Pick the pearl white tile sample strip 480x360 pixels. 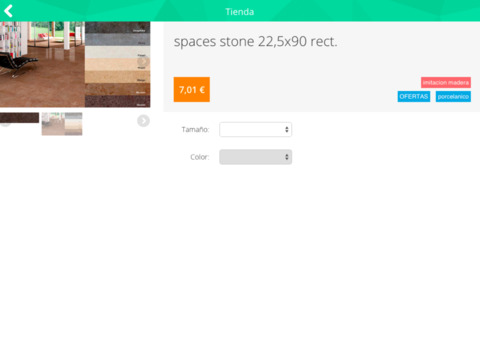point(117,52)
